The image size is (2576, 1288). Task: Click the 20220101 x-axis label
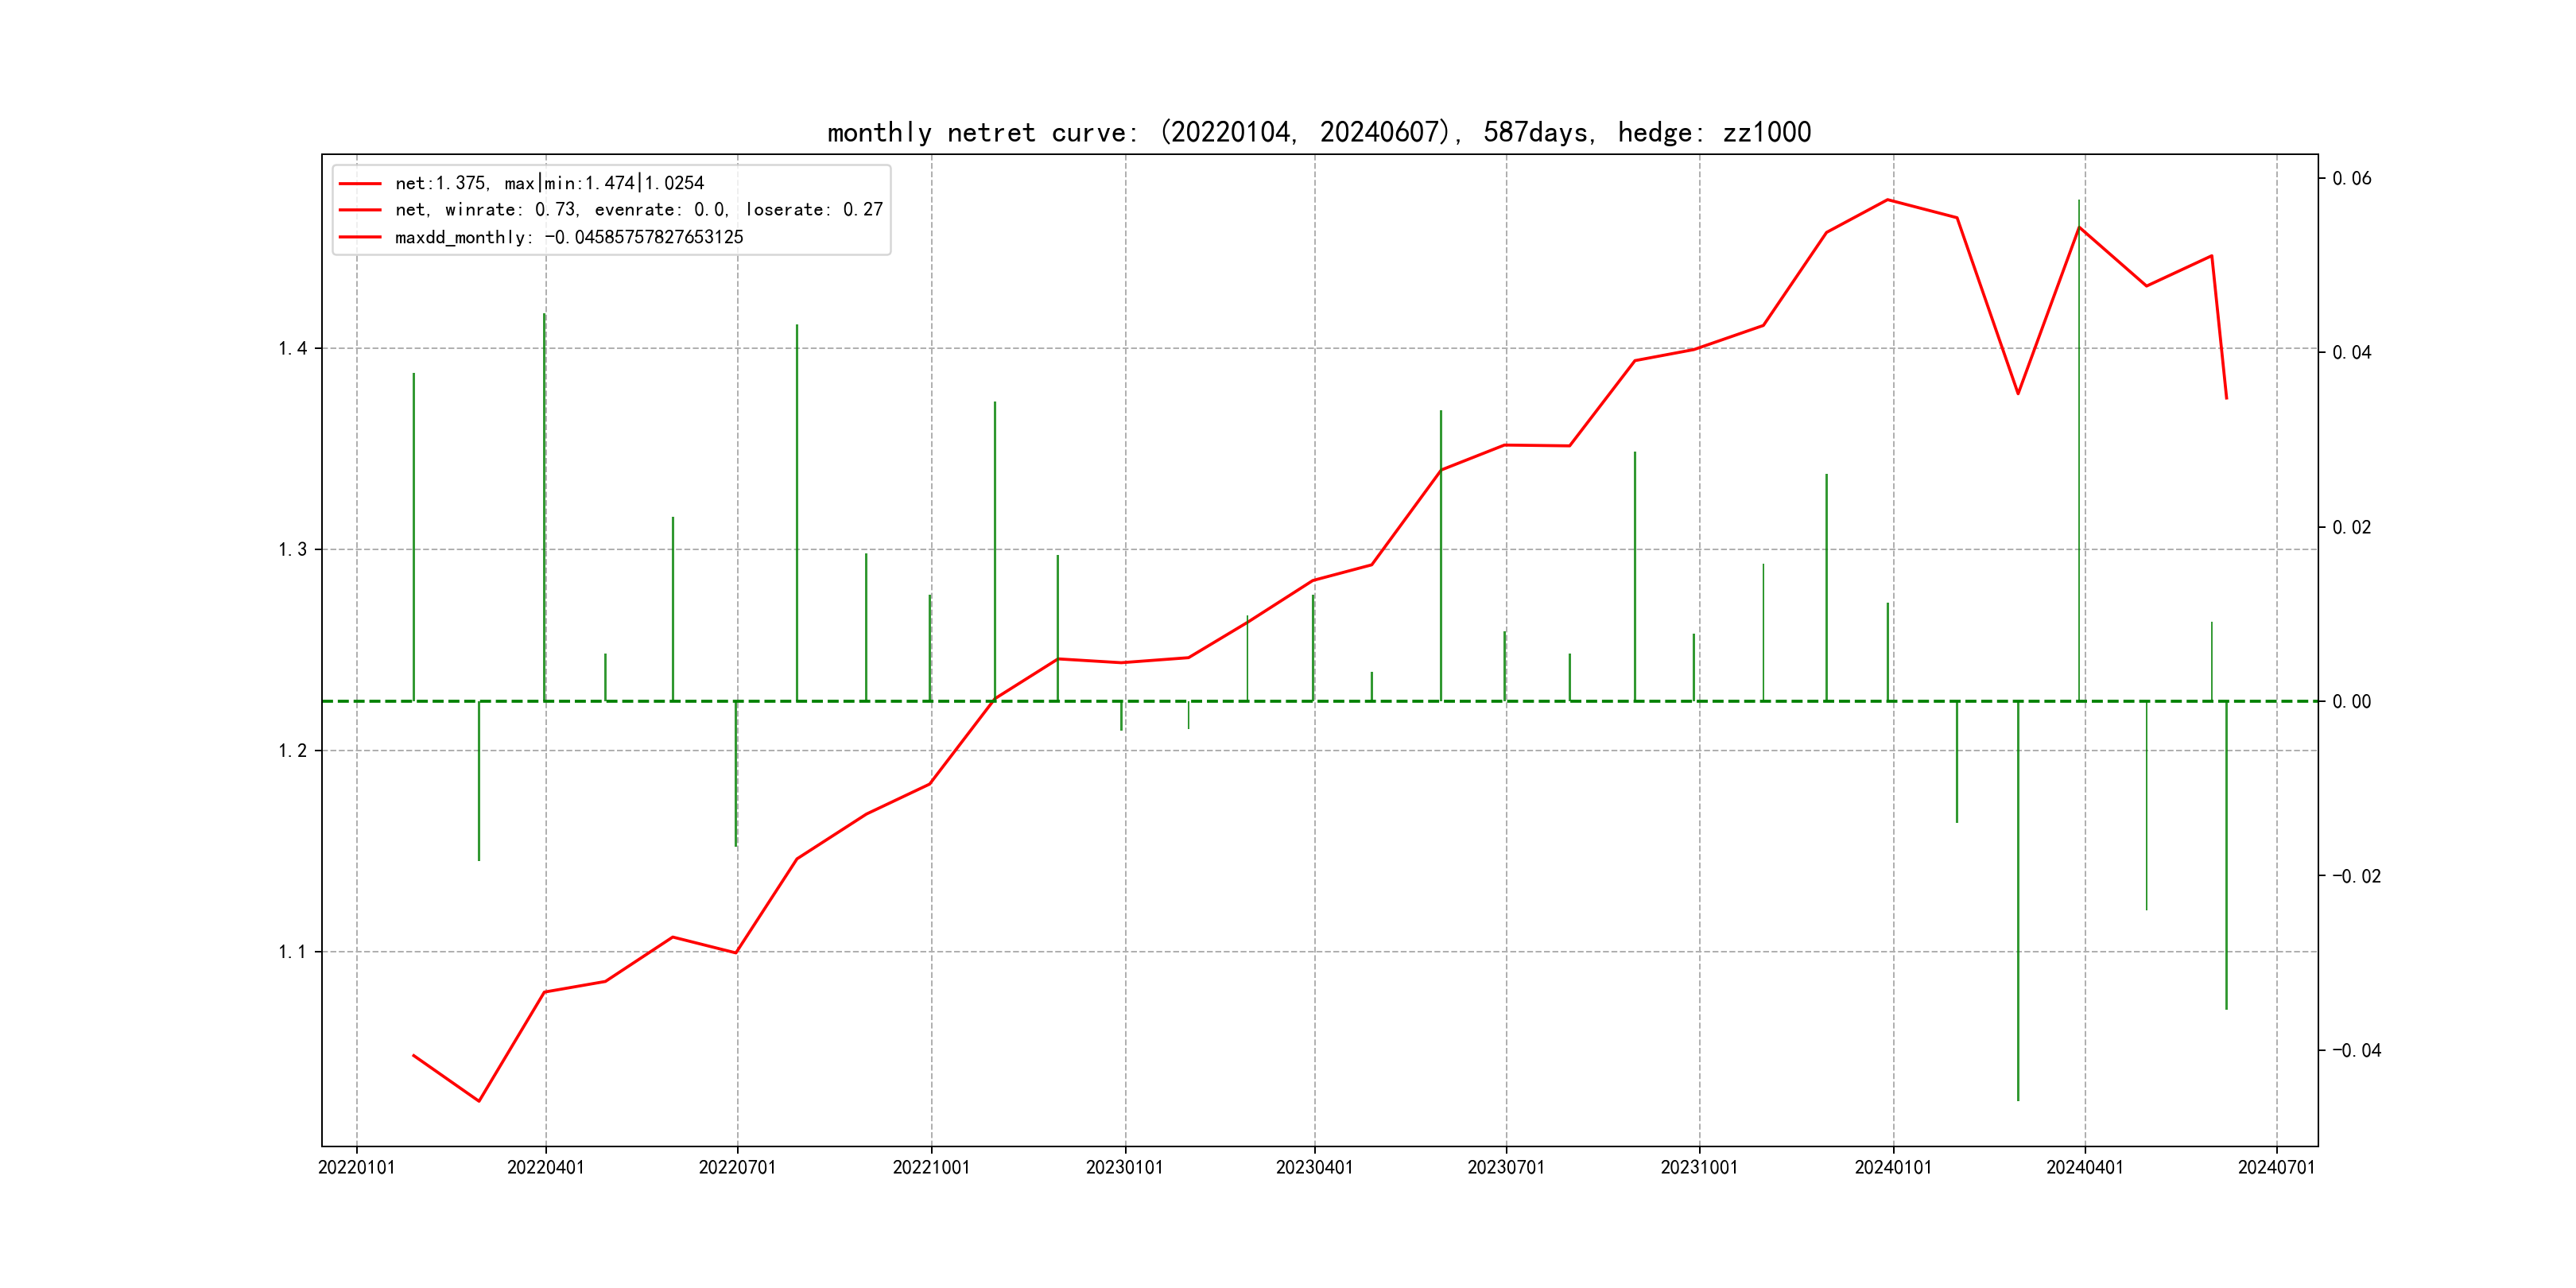(x=356, y=1168)
